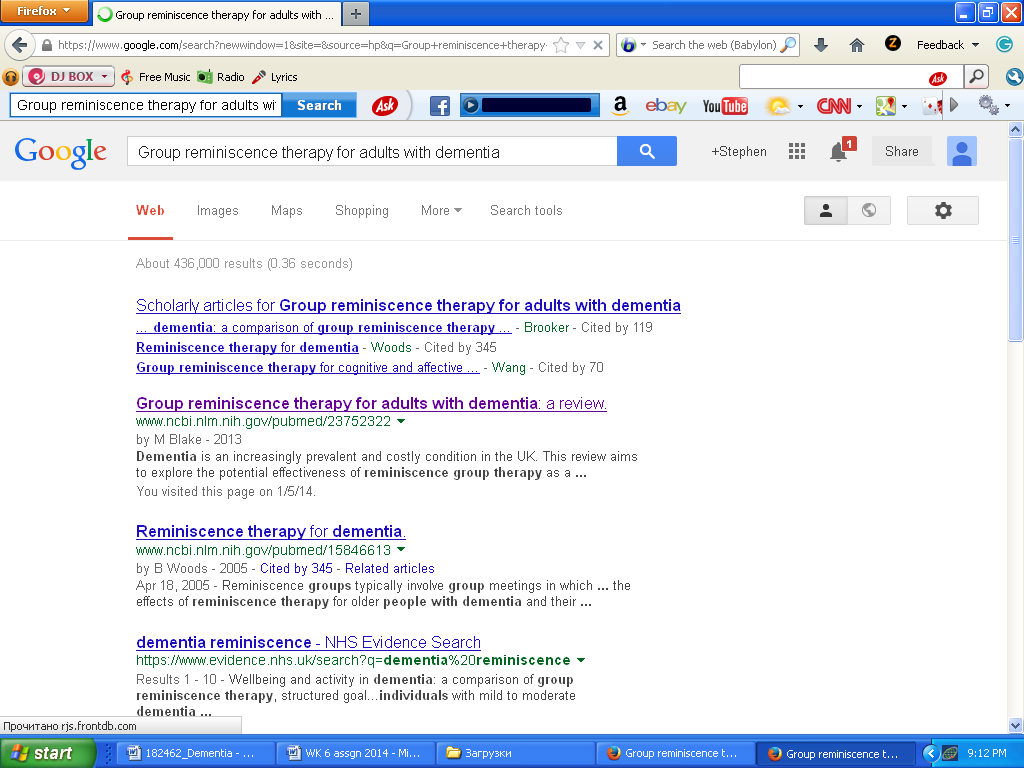
Task: Open Amazon from the toolbar shortcut
Action: [x=620, y=105]
